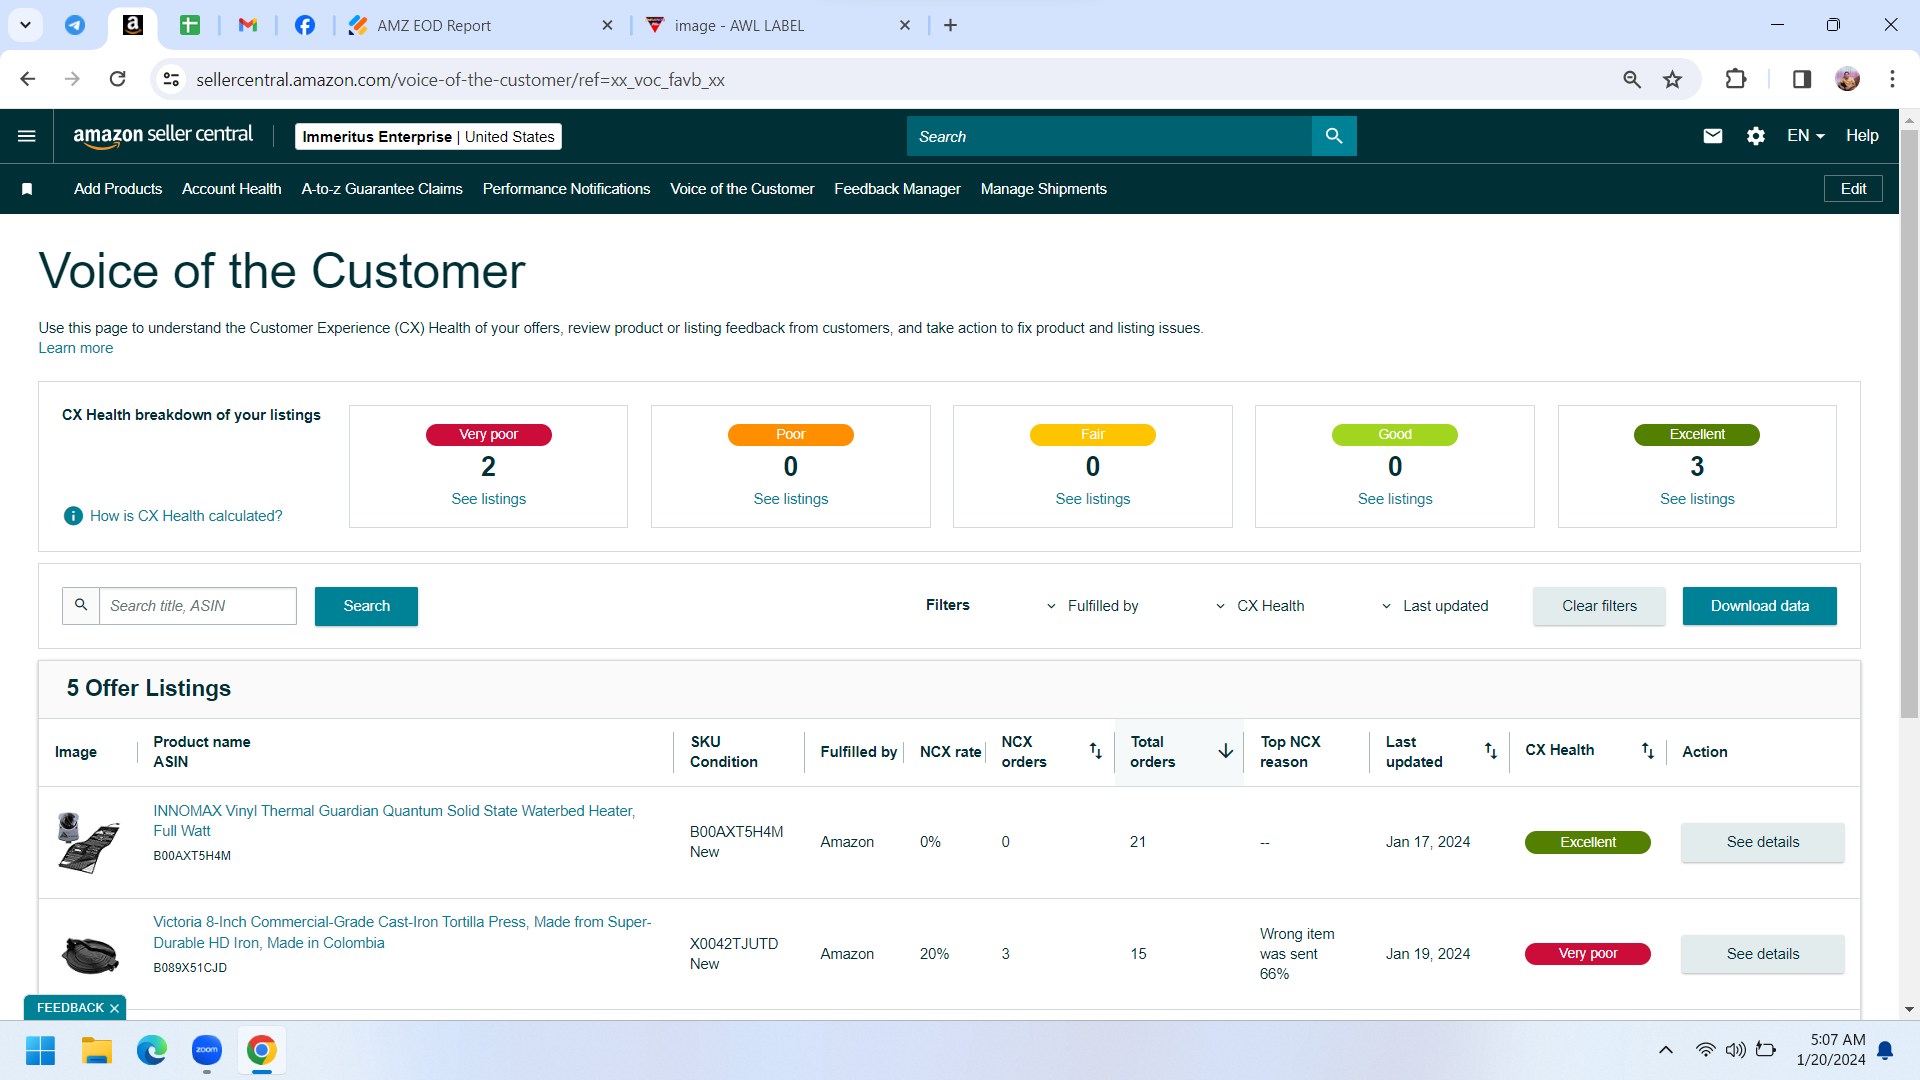The image size is (1920, 1080).
Task: Open the Seller Central hamburger menu
Action: (27, 136)
